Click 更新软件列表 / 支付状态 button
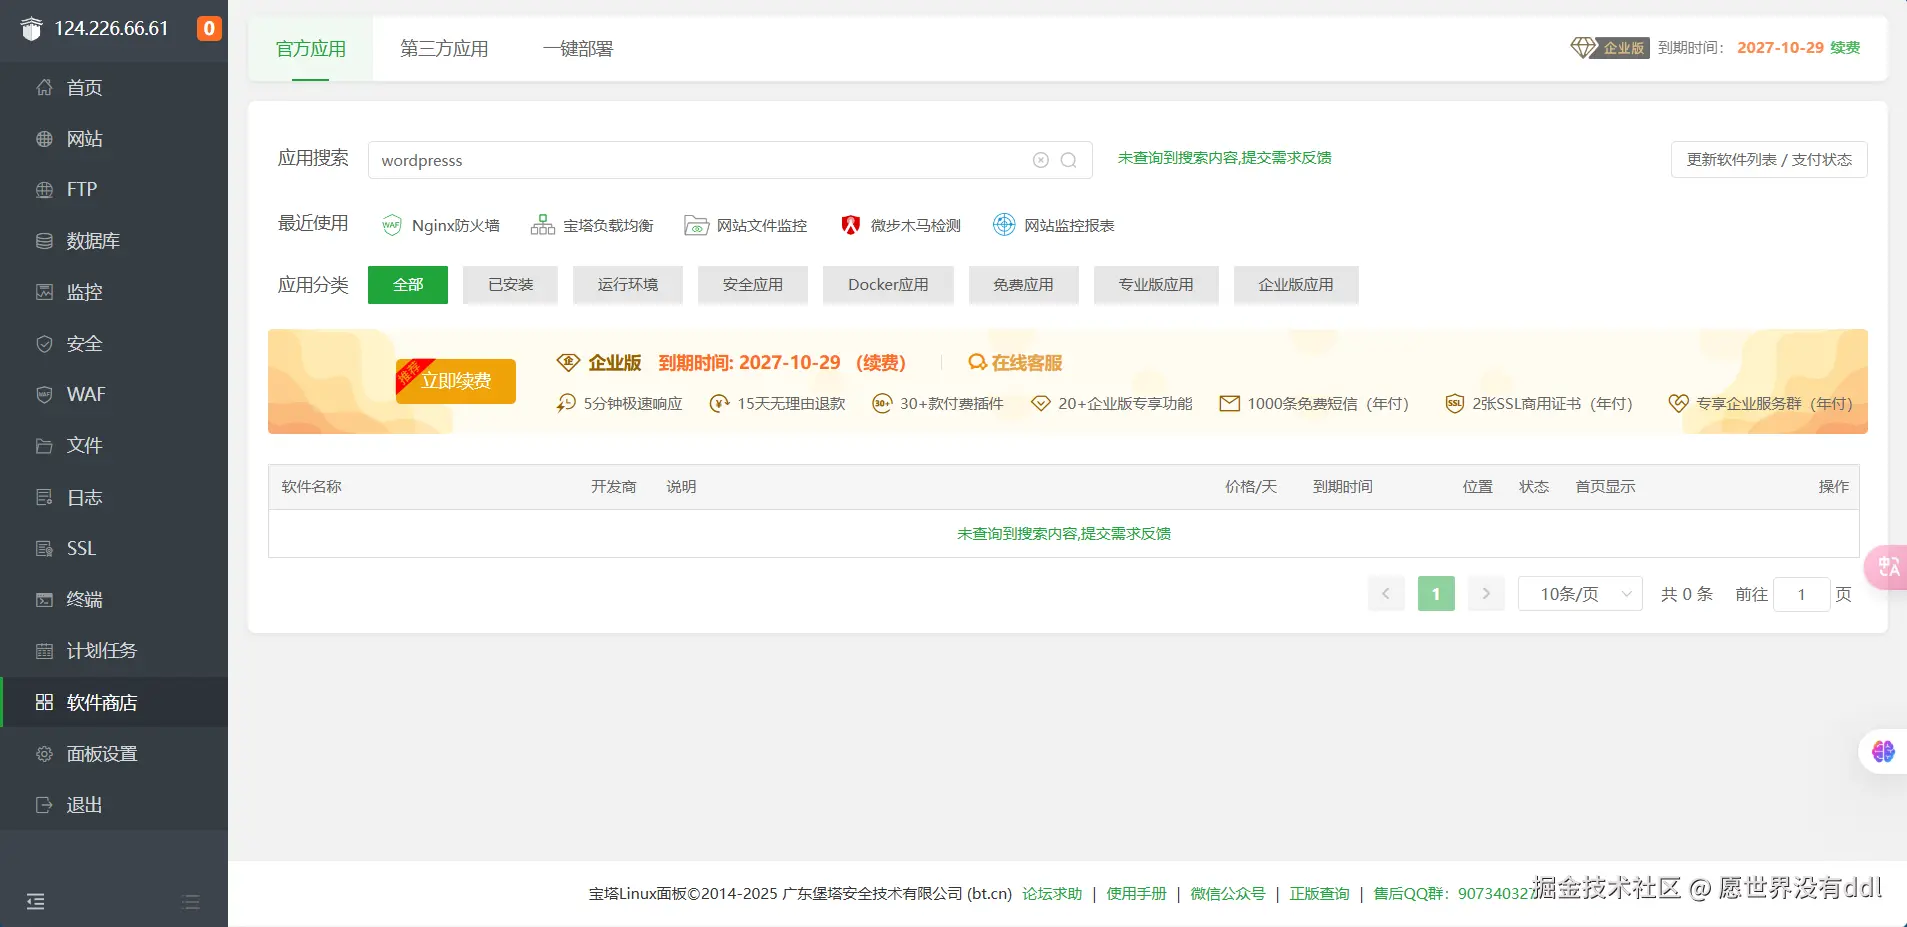Viewport: 1907px width, 927px height. 1769,160
